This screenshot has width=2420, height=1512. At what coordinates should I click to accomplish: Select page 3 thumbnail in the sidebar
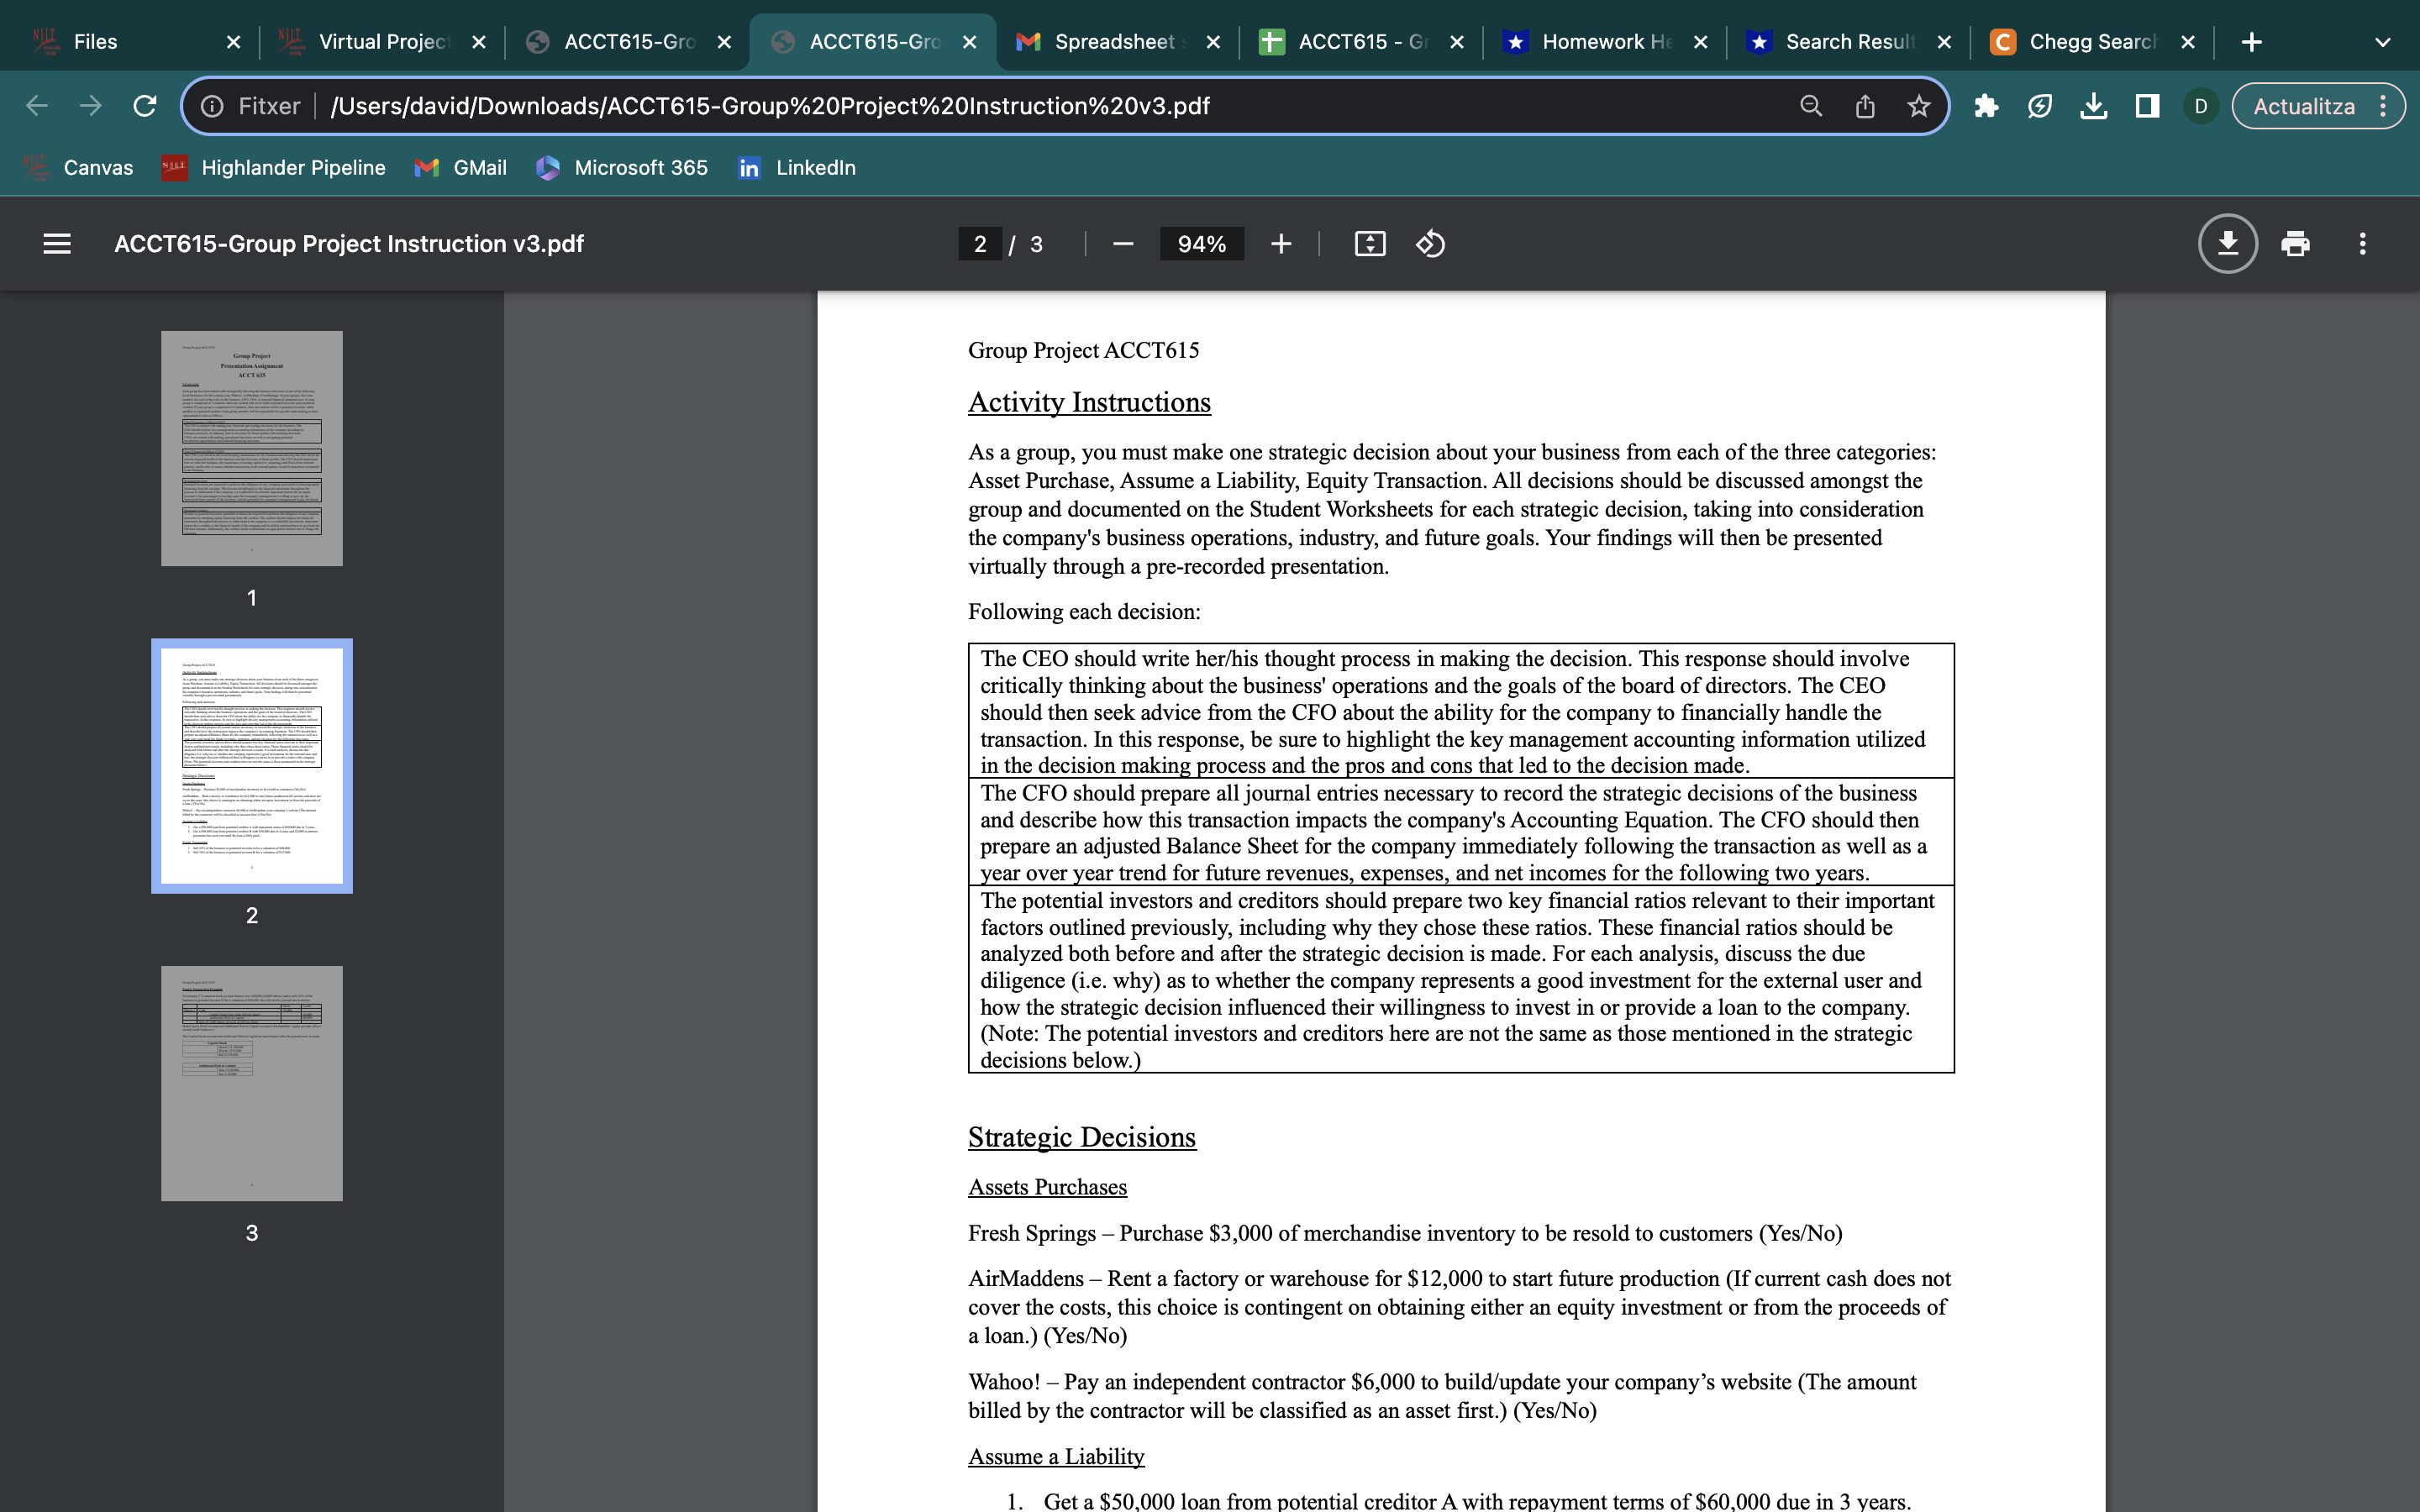tap(251, 1083)
